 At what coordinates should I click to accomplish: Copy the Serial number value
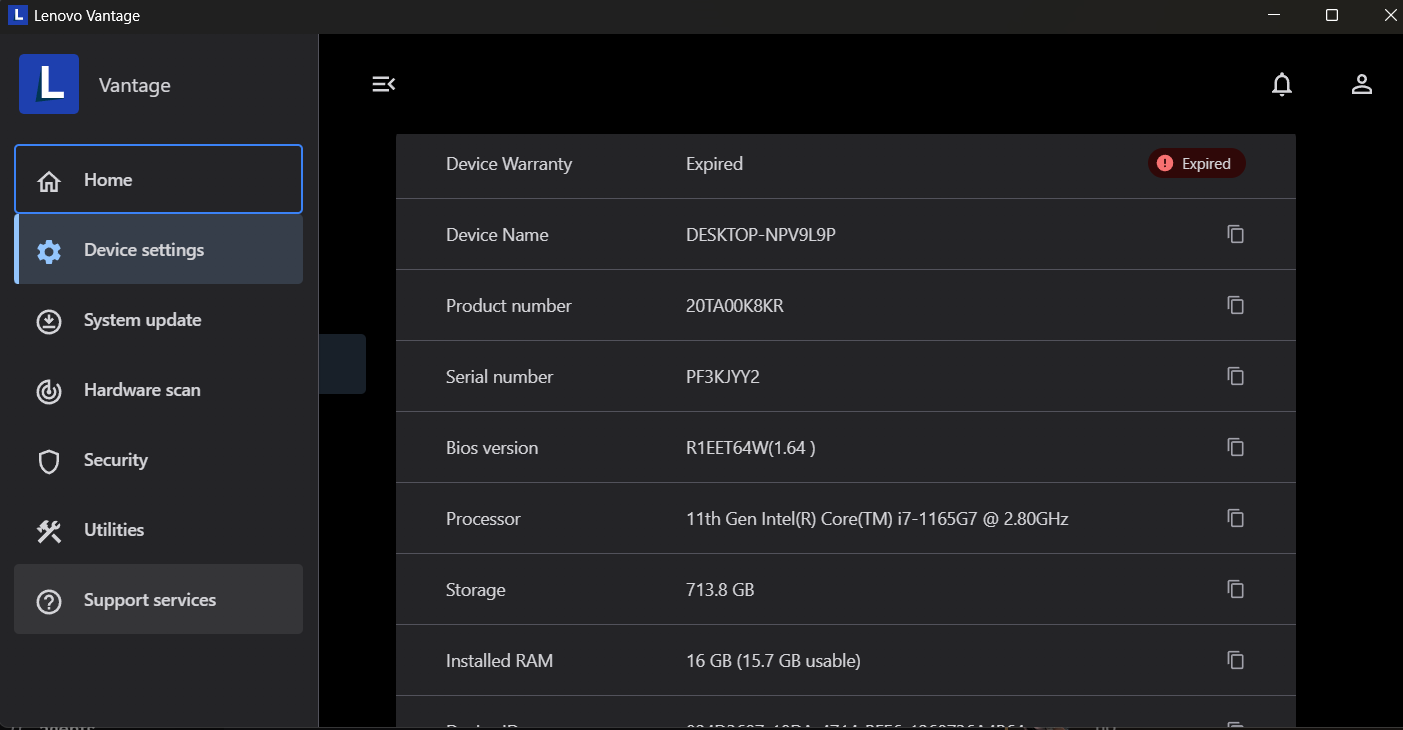1236,376
